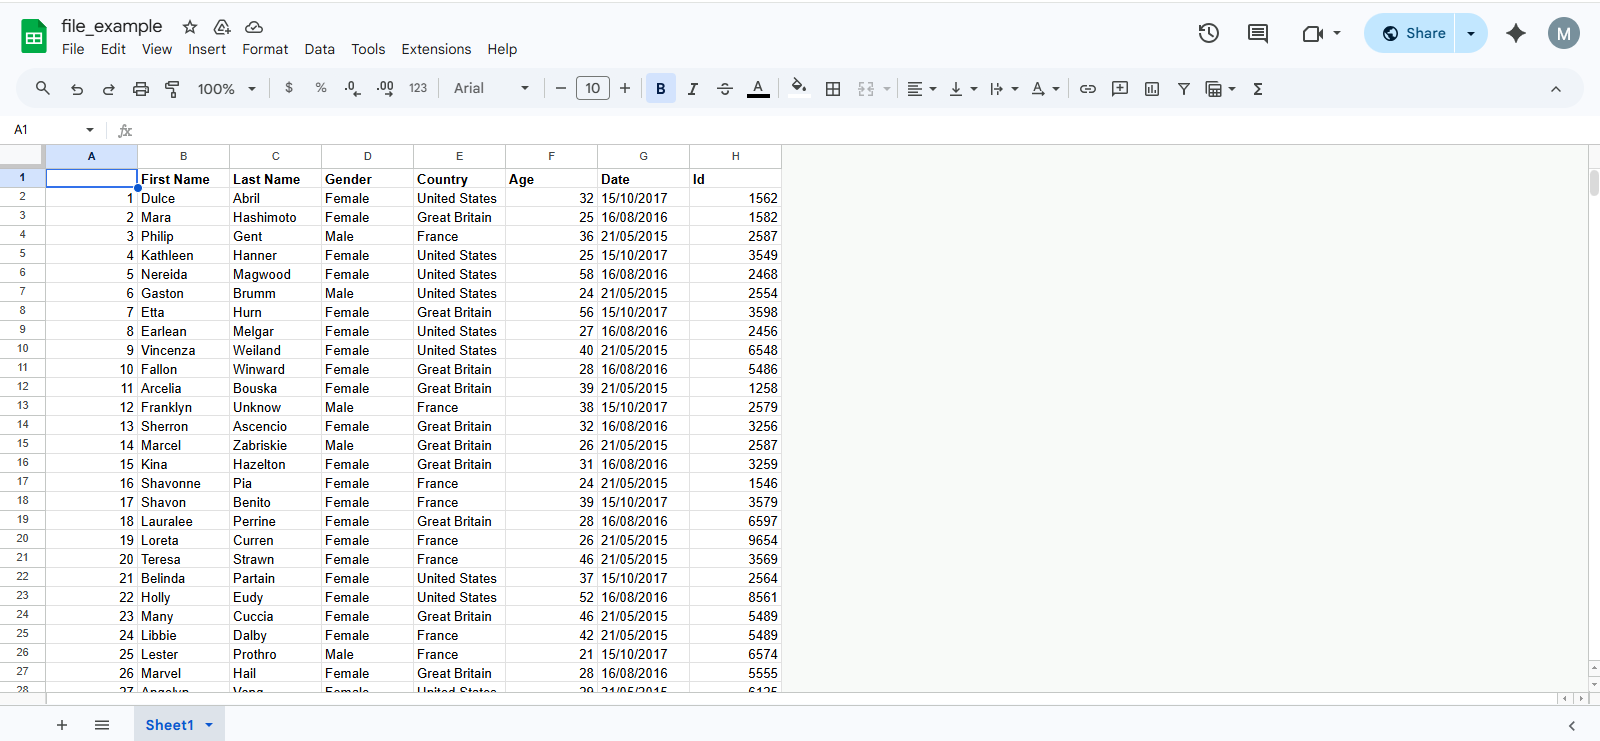This screenshot has width=1600, height=741.
Task: Toggle italic formatting
Action: click(x=692, y=89)
